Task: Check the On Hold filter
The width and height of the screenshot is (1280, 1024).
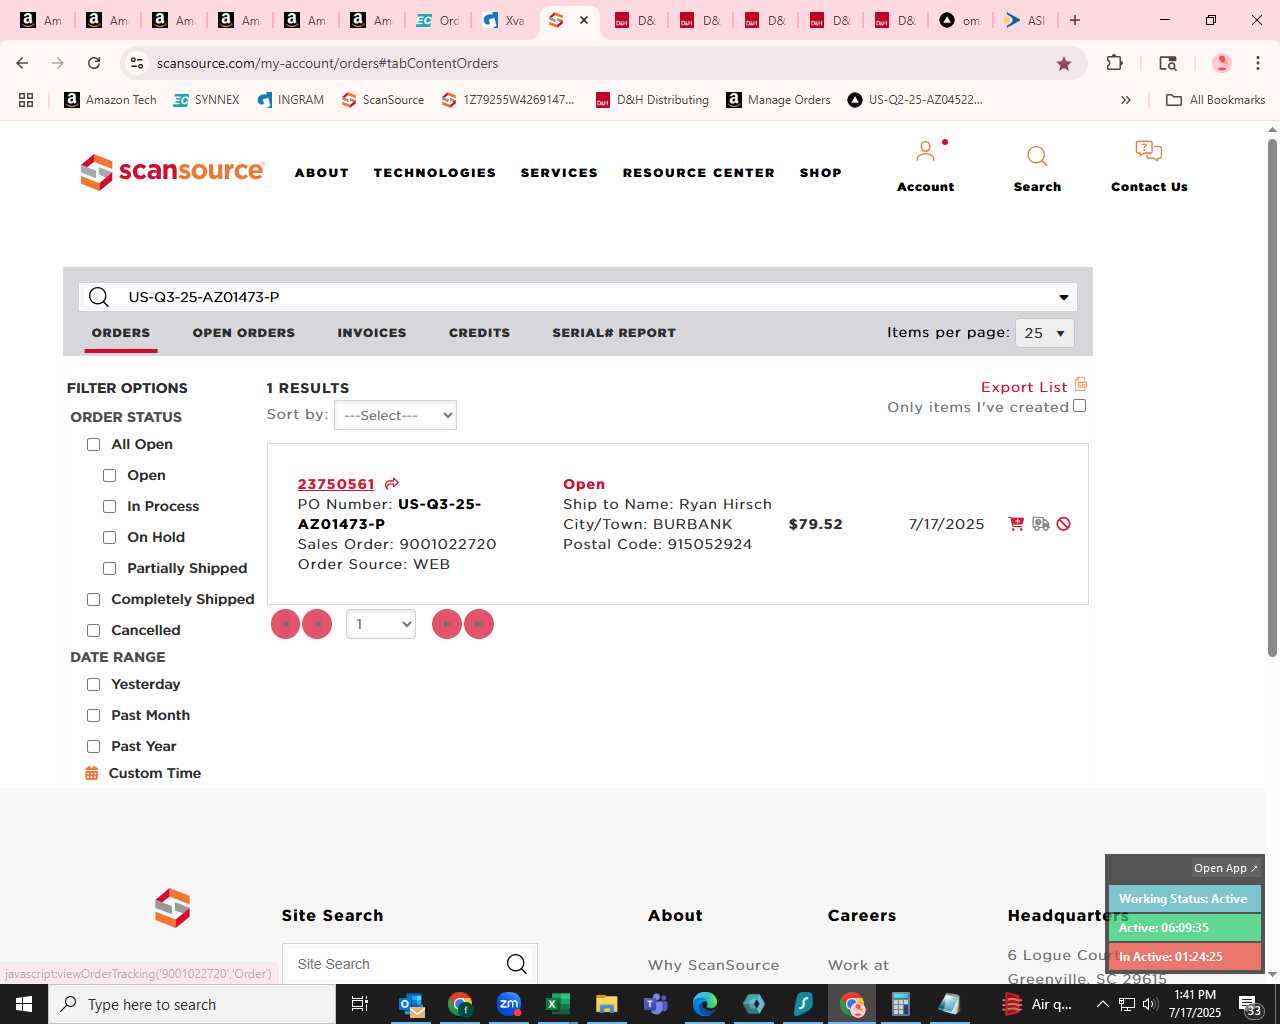Action: point(110,538)
